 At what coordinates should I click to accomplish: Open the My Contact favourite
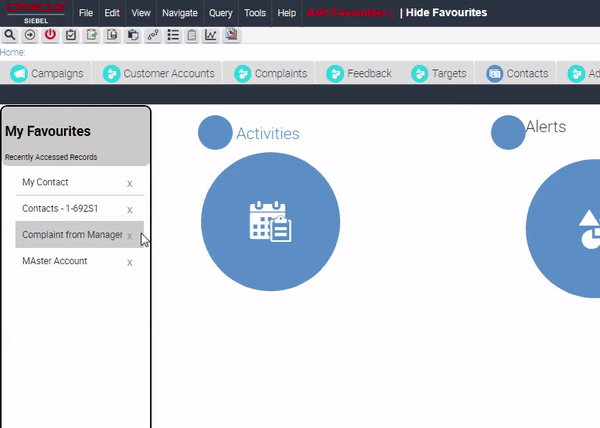[45, 182]
